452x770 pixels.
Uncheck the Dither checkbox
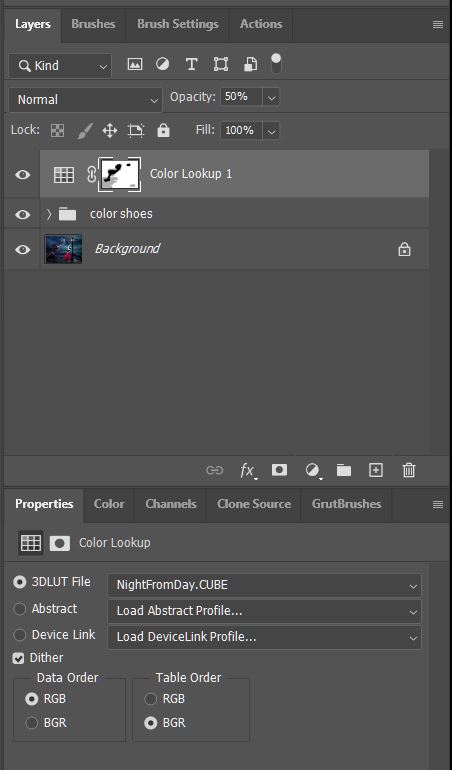coord(18,658)
